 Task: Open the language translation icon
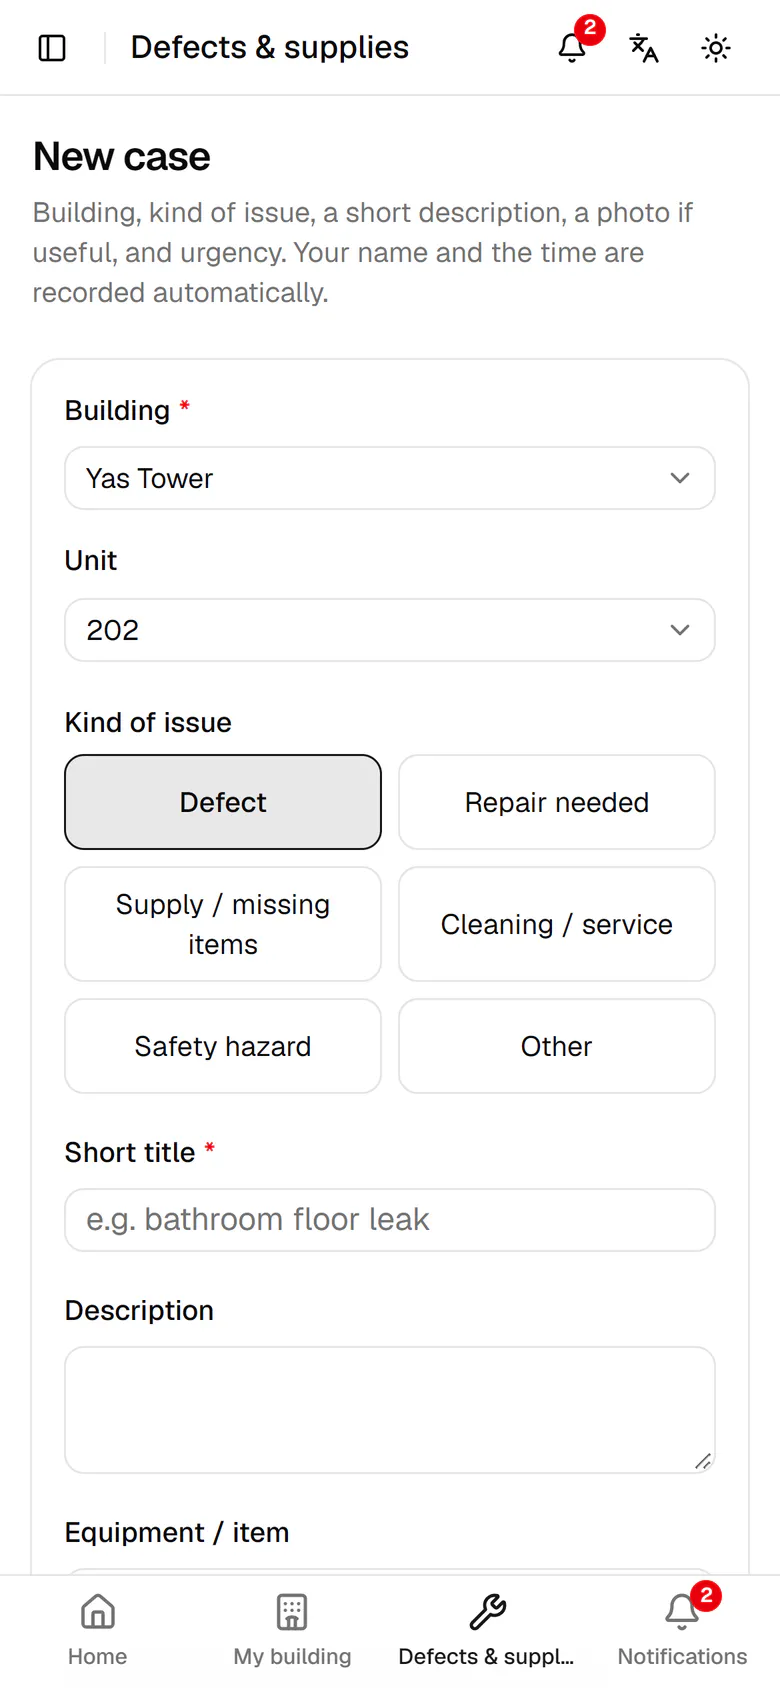(x=644, y=48)
